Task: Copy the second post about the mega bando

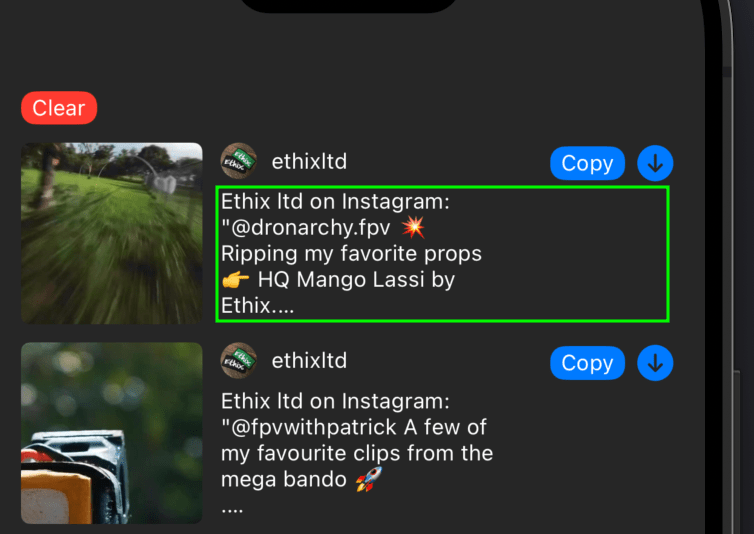Action: (587, 363)
